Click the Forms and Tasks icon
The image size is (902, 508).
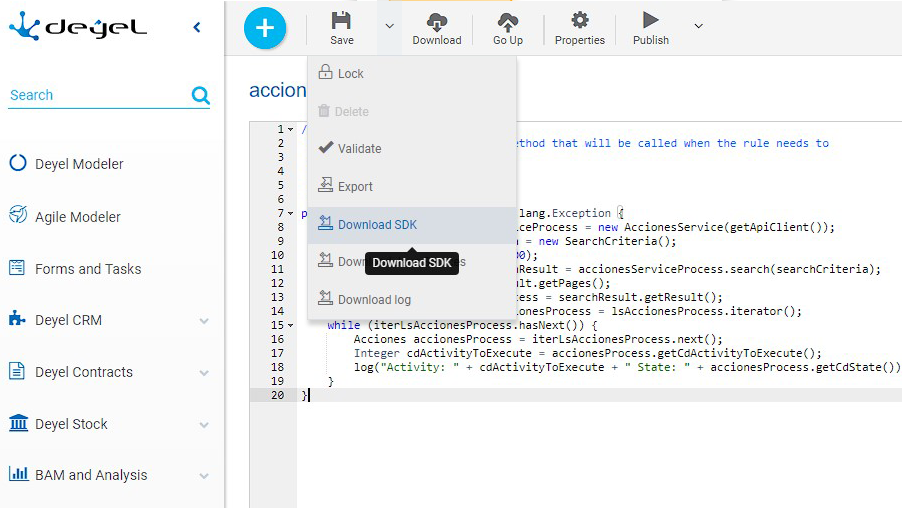17,268
